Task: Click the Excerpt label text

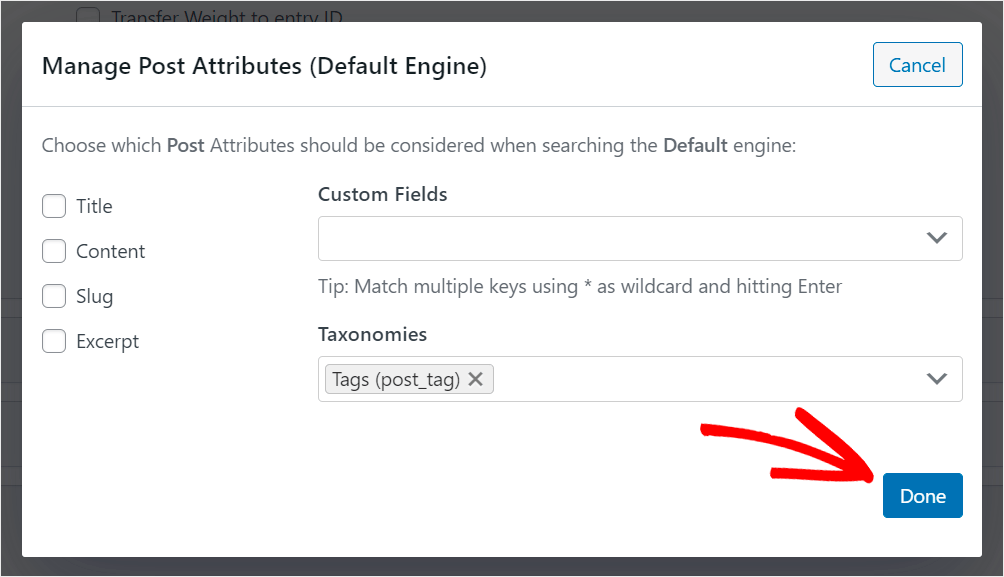Action: pyautogui.click(x=108, y=341)
